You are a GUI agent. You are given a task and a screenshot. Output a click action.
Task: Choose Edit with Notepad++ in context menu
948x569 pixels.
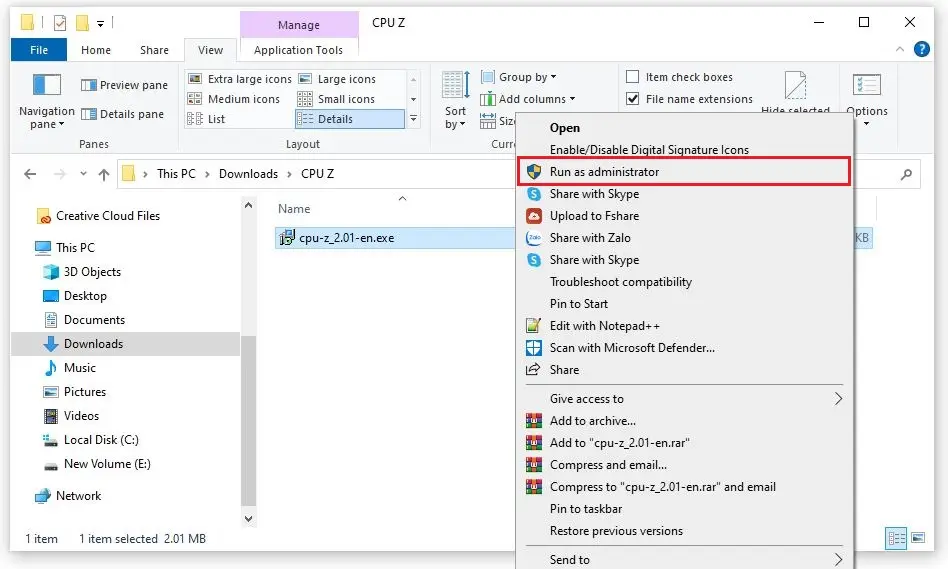pyautogui.click(x=604, y=326)
